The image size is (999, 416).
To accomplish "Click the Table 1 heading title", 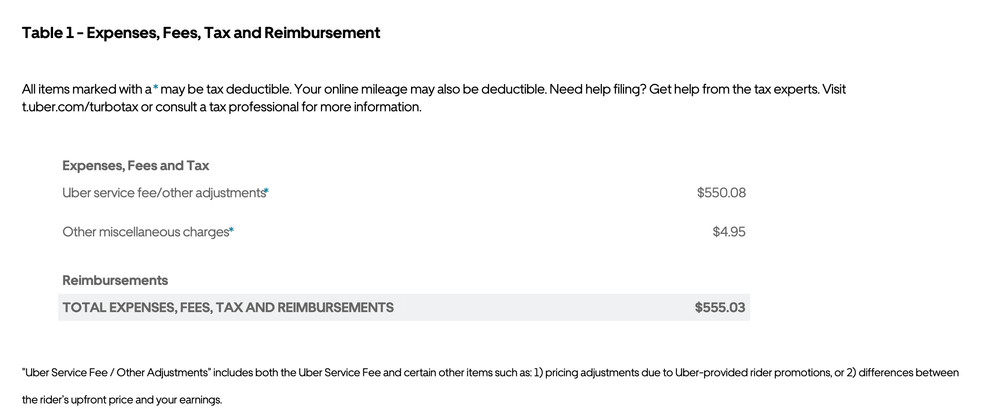I will (201, 32).
